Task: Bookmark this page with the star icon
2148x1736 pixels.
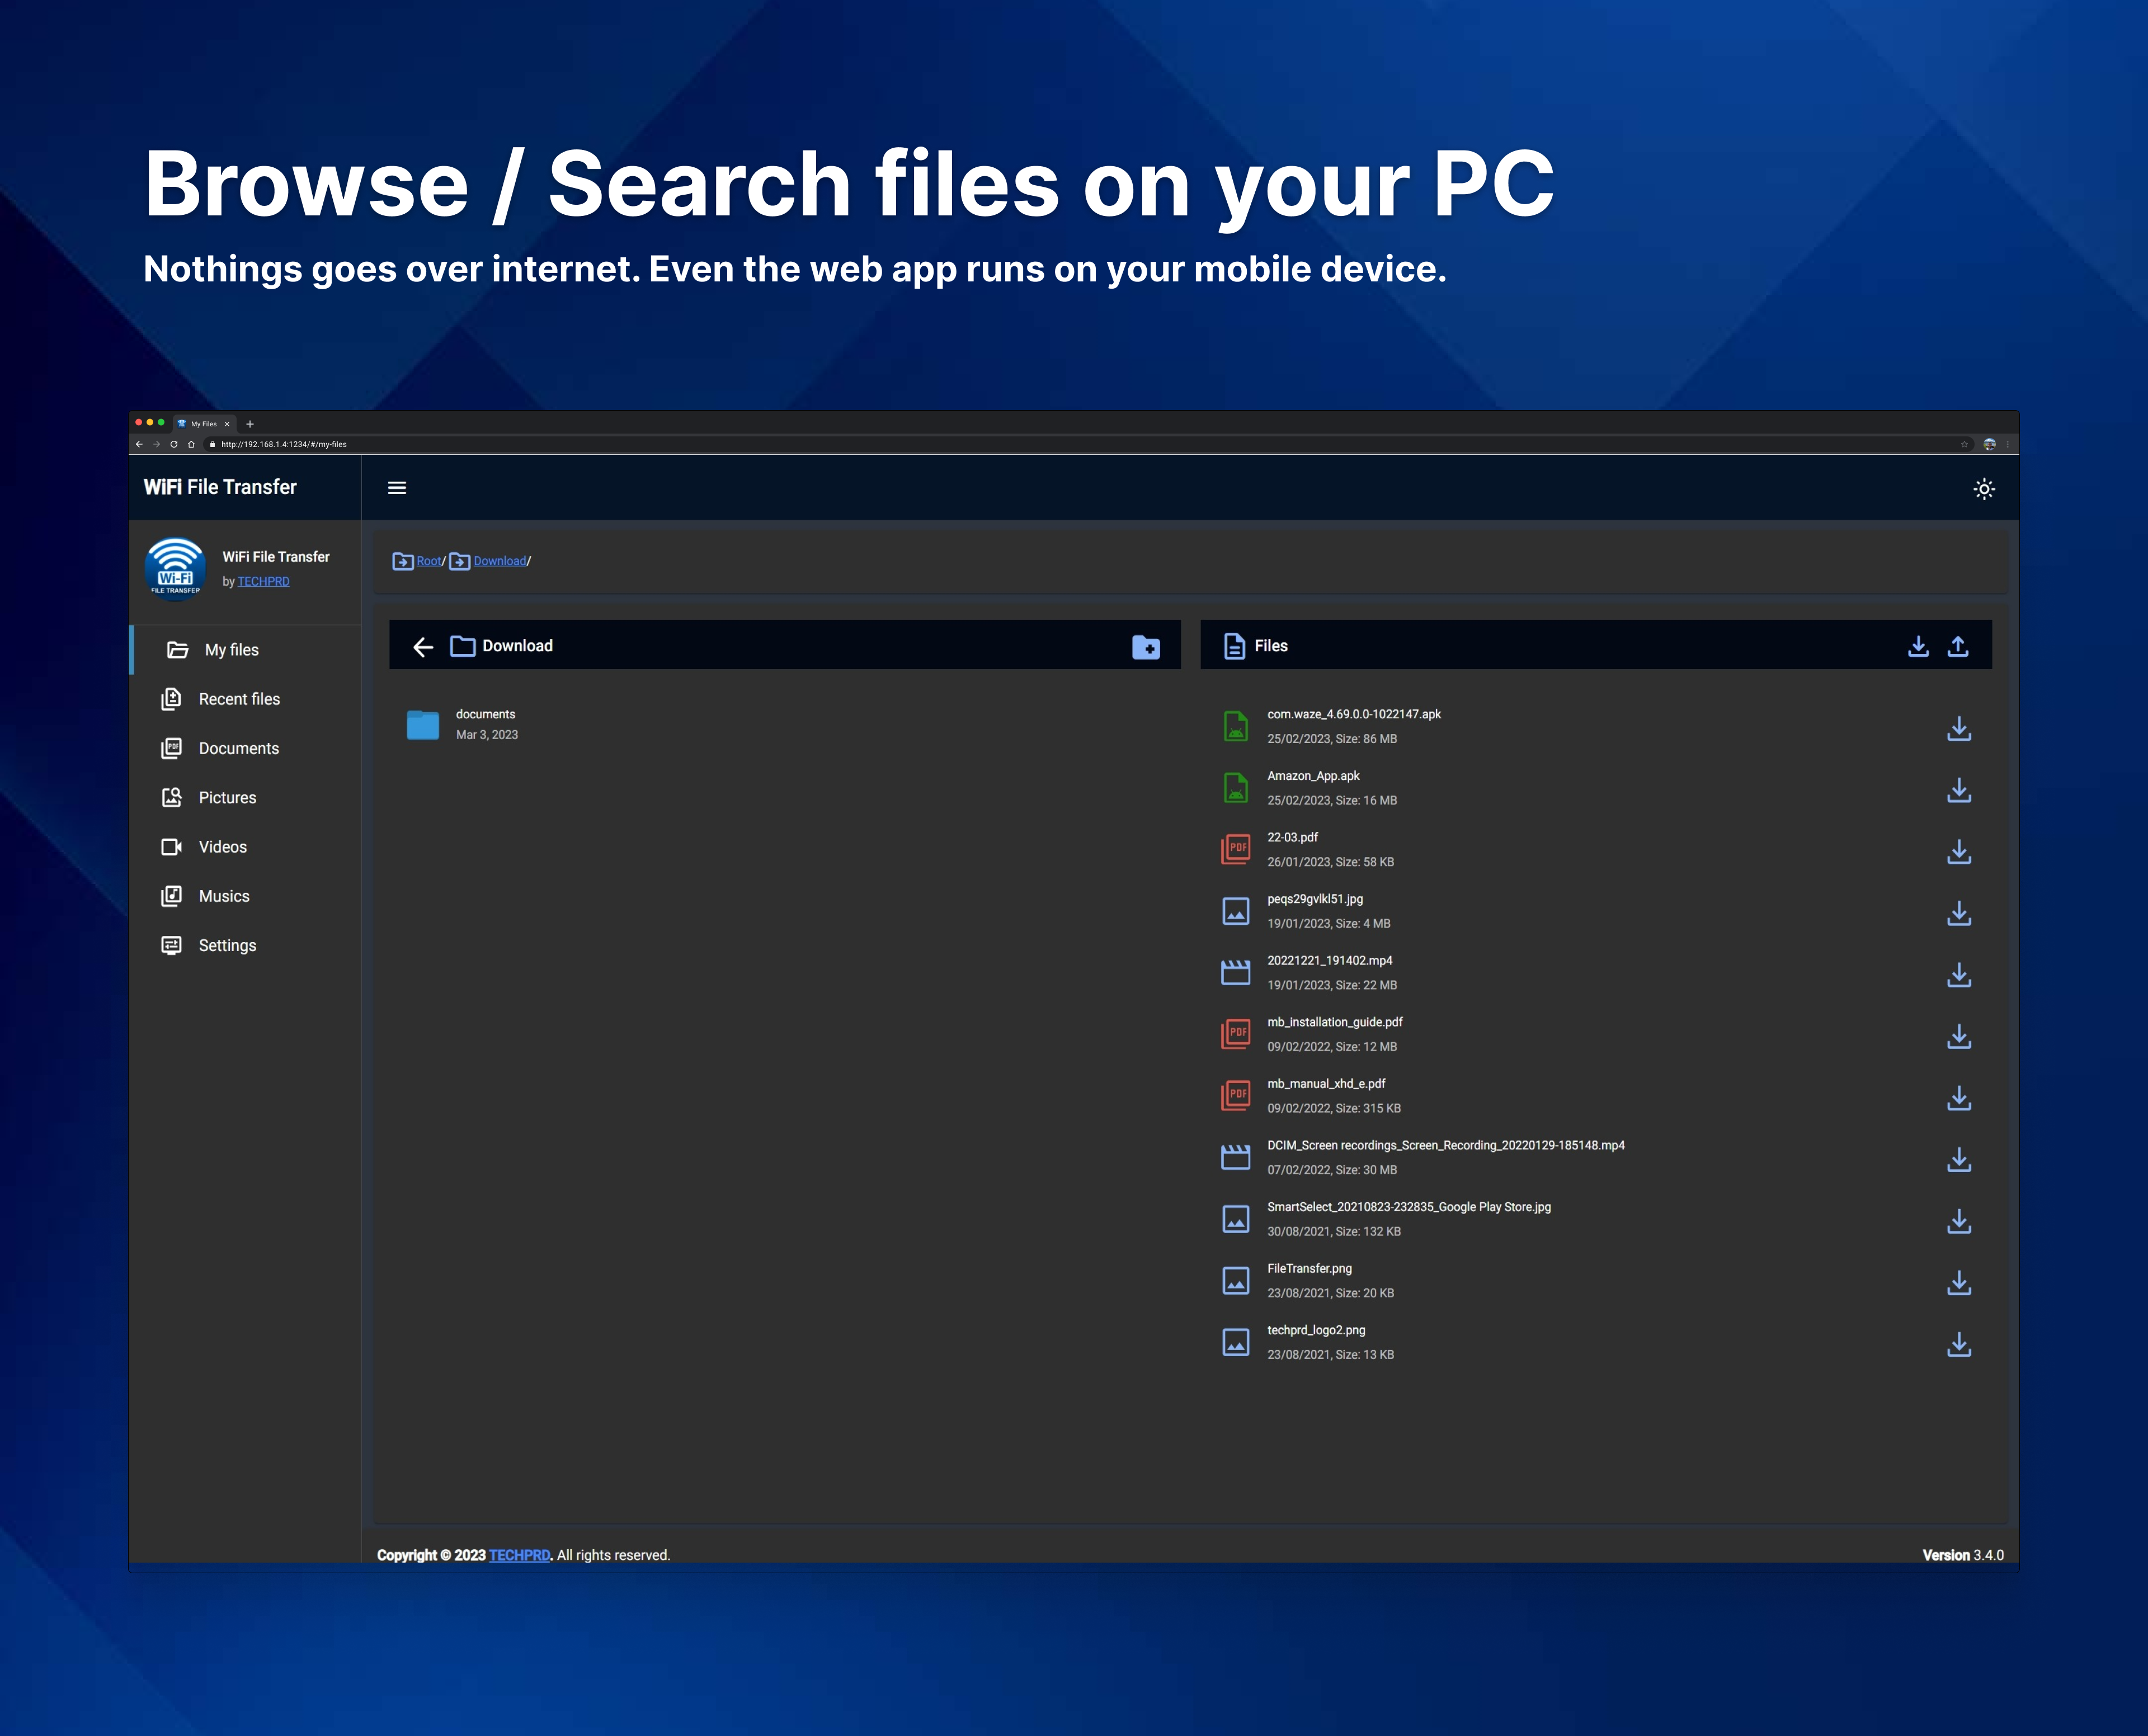Action: (x=1964, y=444)
